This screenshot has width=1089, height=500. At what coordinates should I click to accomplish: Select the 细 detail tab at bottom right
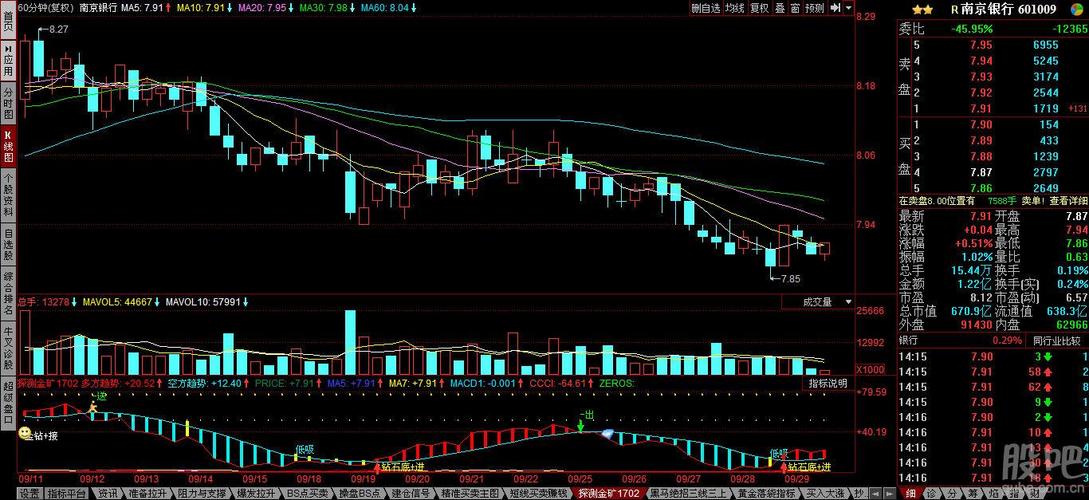point(910,493)
